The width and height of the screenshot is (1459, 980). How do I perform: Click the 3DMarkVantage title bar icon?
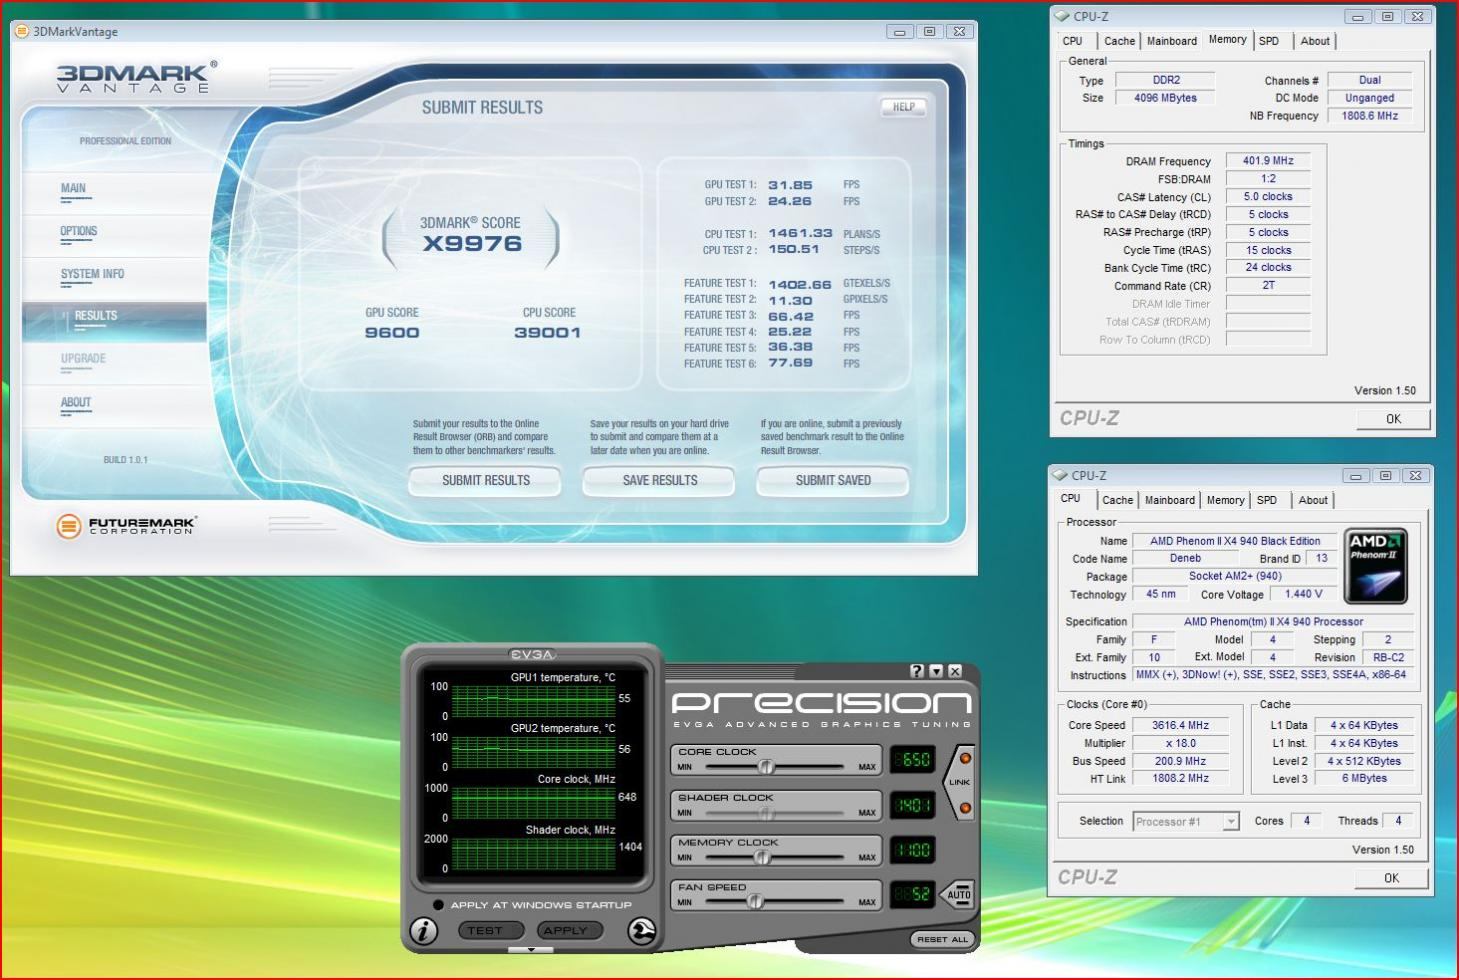[22, 31]
